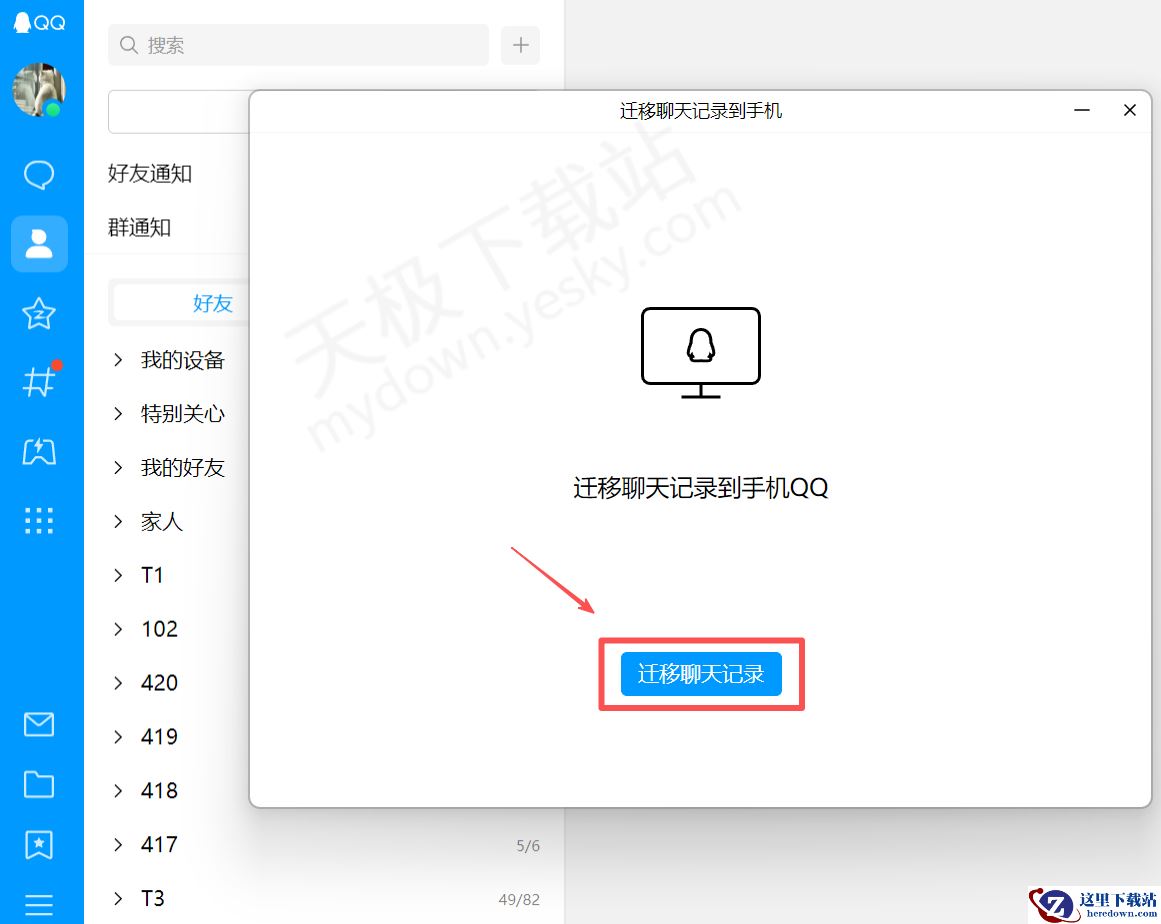
Task: Minimize the 迁移聊天记录到手机 dialog
Action: (x=1082, y=110)
